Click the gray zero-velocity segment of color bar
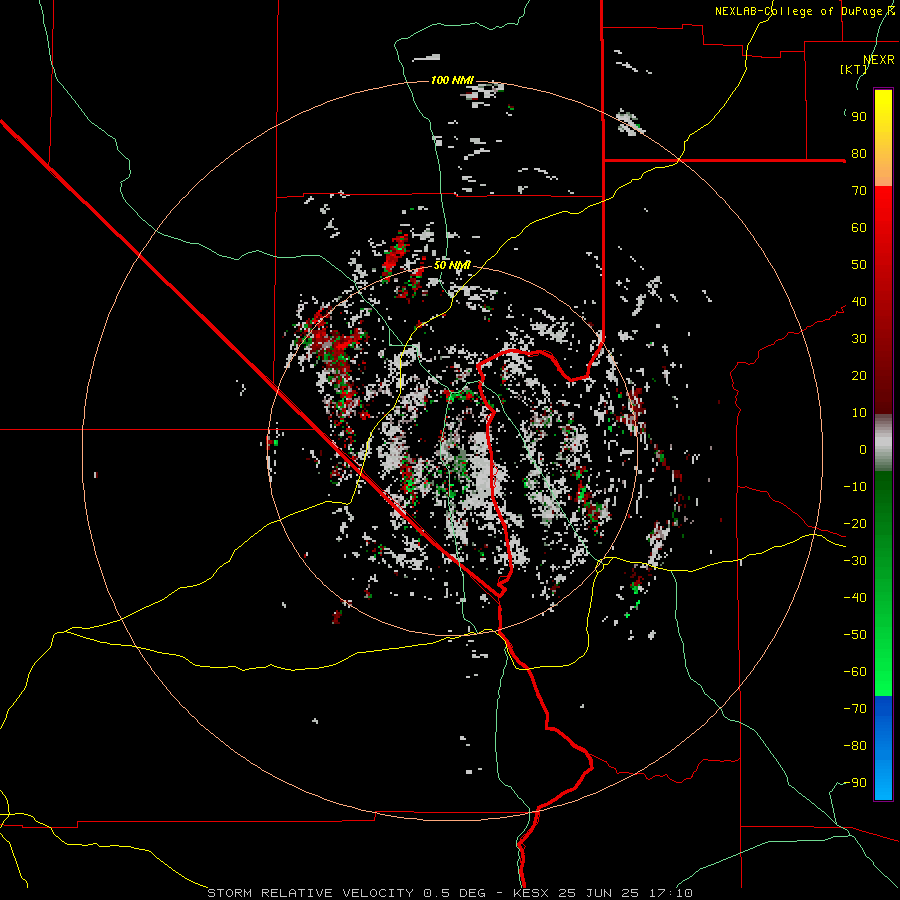900x900 pixels. point(883,443)
